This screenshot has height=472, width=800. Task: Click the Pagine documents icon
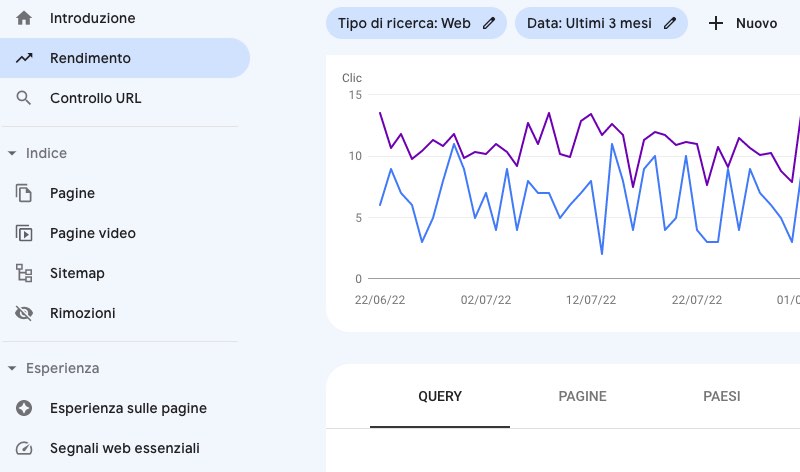coord(25,193)
